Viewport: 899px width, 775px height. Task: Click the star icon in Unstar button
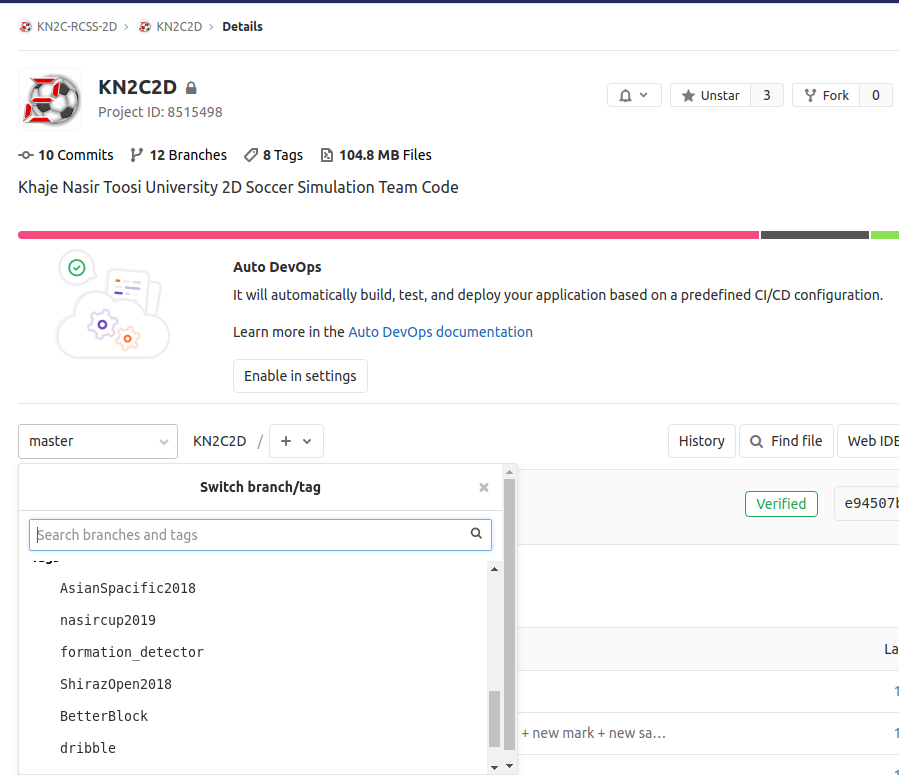pos(688,96)
